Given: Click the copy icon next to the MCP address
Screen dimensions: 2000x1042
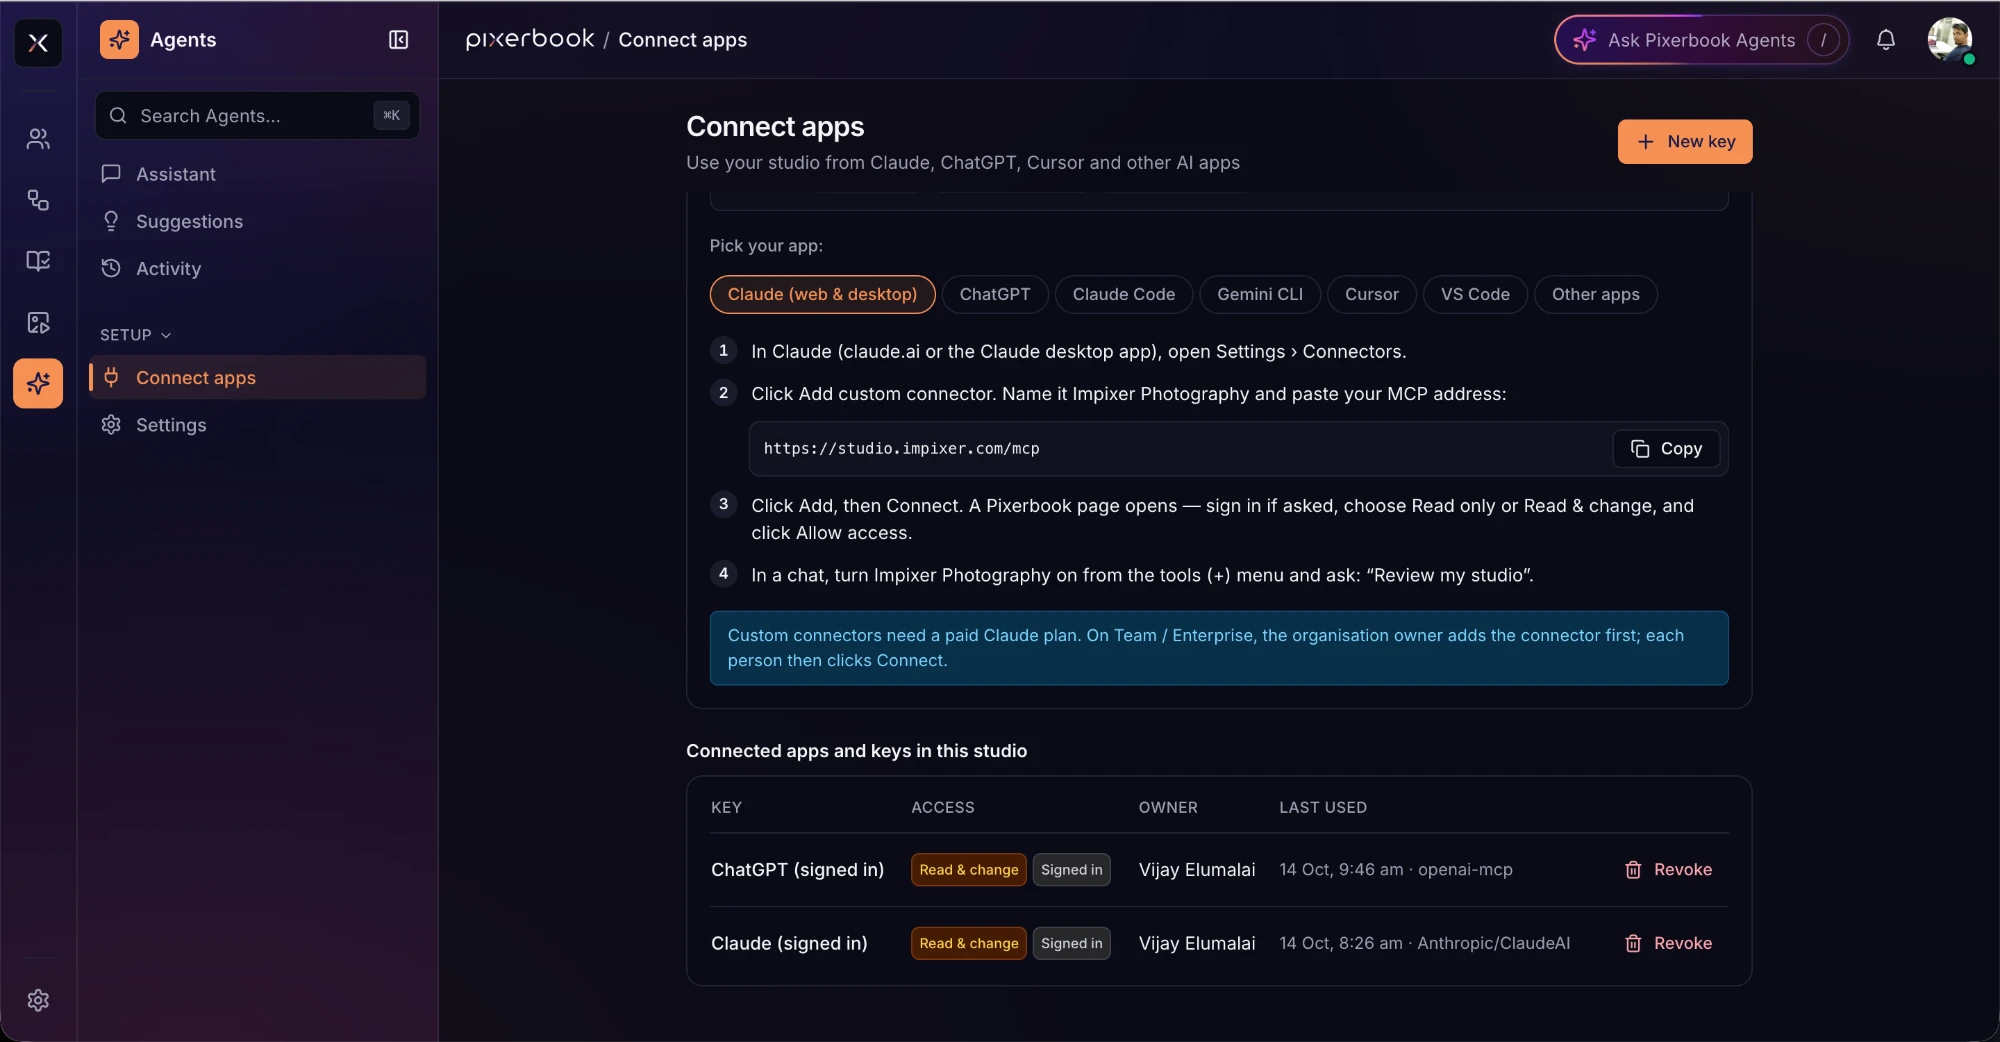Looking at the screenshot, I should point(1640,449).
